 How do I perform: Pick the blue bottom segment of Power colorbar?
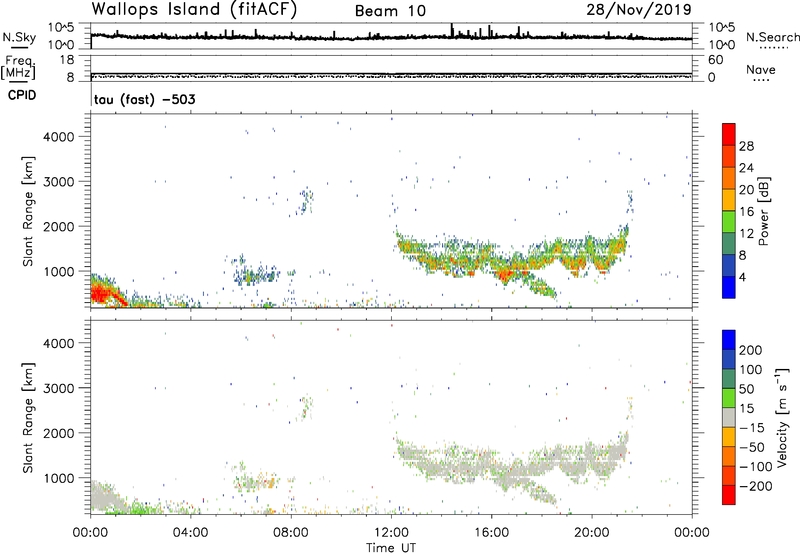729,289
